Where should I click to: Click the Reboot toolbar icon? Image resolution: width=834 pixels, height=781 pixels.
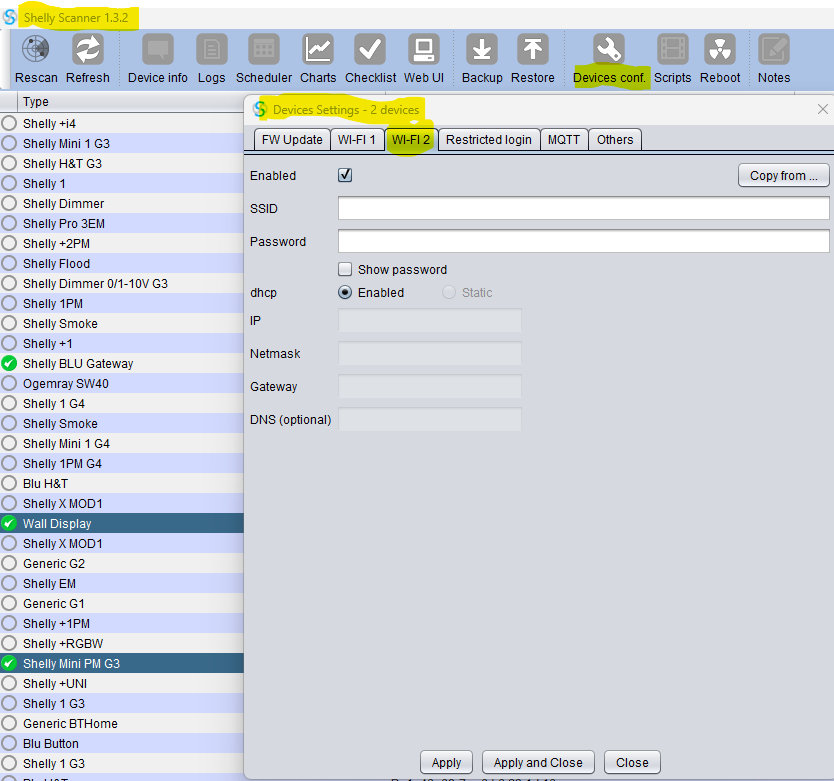(720, 49)
